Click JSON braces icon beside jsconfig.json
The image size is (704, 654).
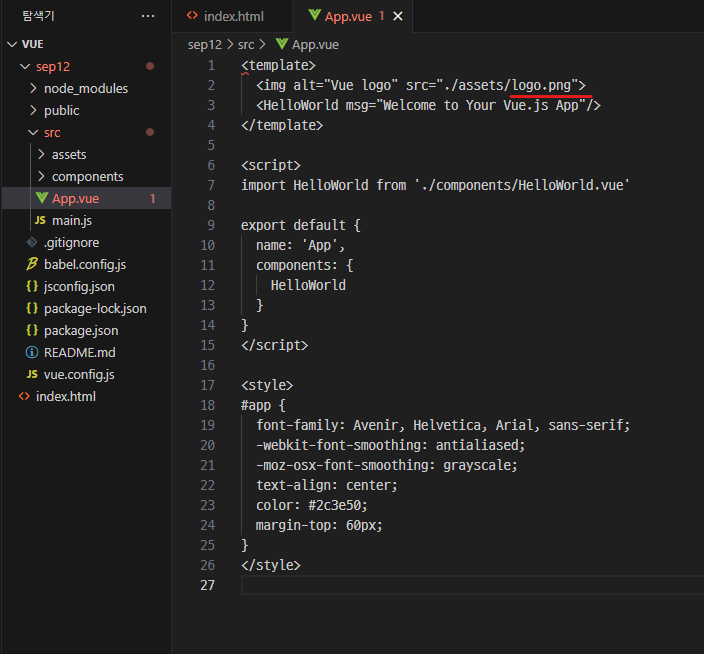click(32, 286)
